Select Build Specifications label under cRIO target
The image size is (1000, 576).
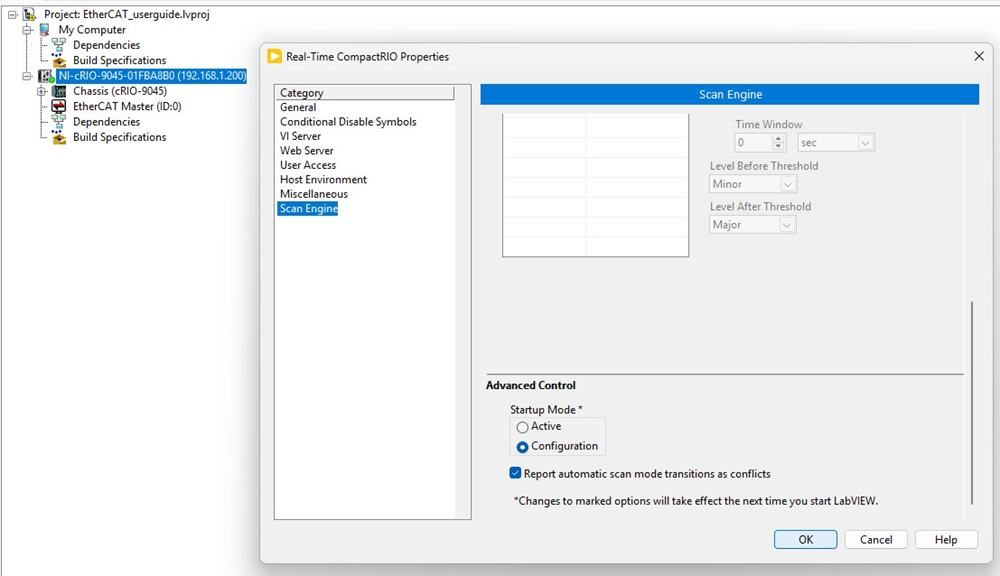(119, 137)
